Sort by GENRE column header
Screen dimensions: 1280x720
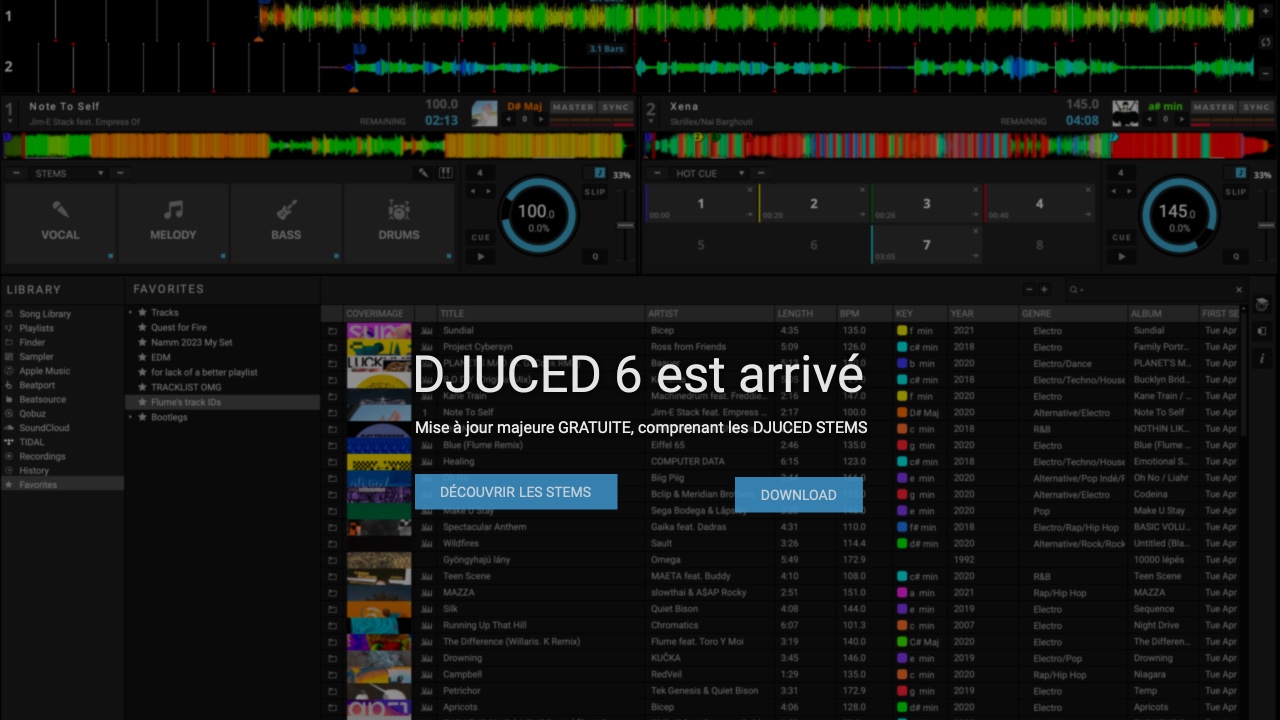coord(1073,313)
